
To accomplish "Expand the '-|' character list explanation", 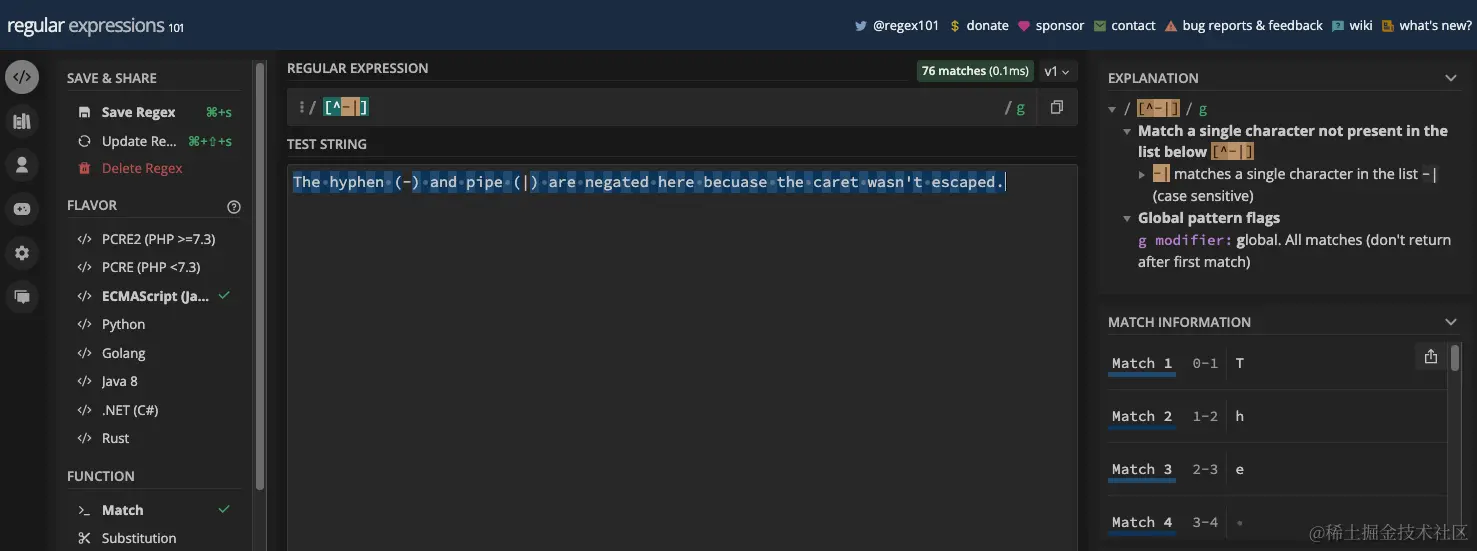I will coord(1143,174).
